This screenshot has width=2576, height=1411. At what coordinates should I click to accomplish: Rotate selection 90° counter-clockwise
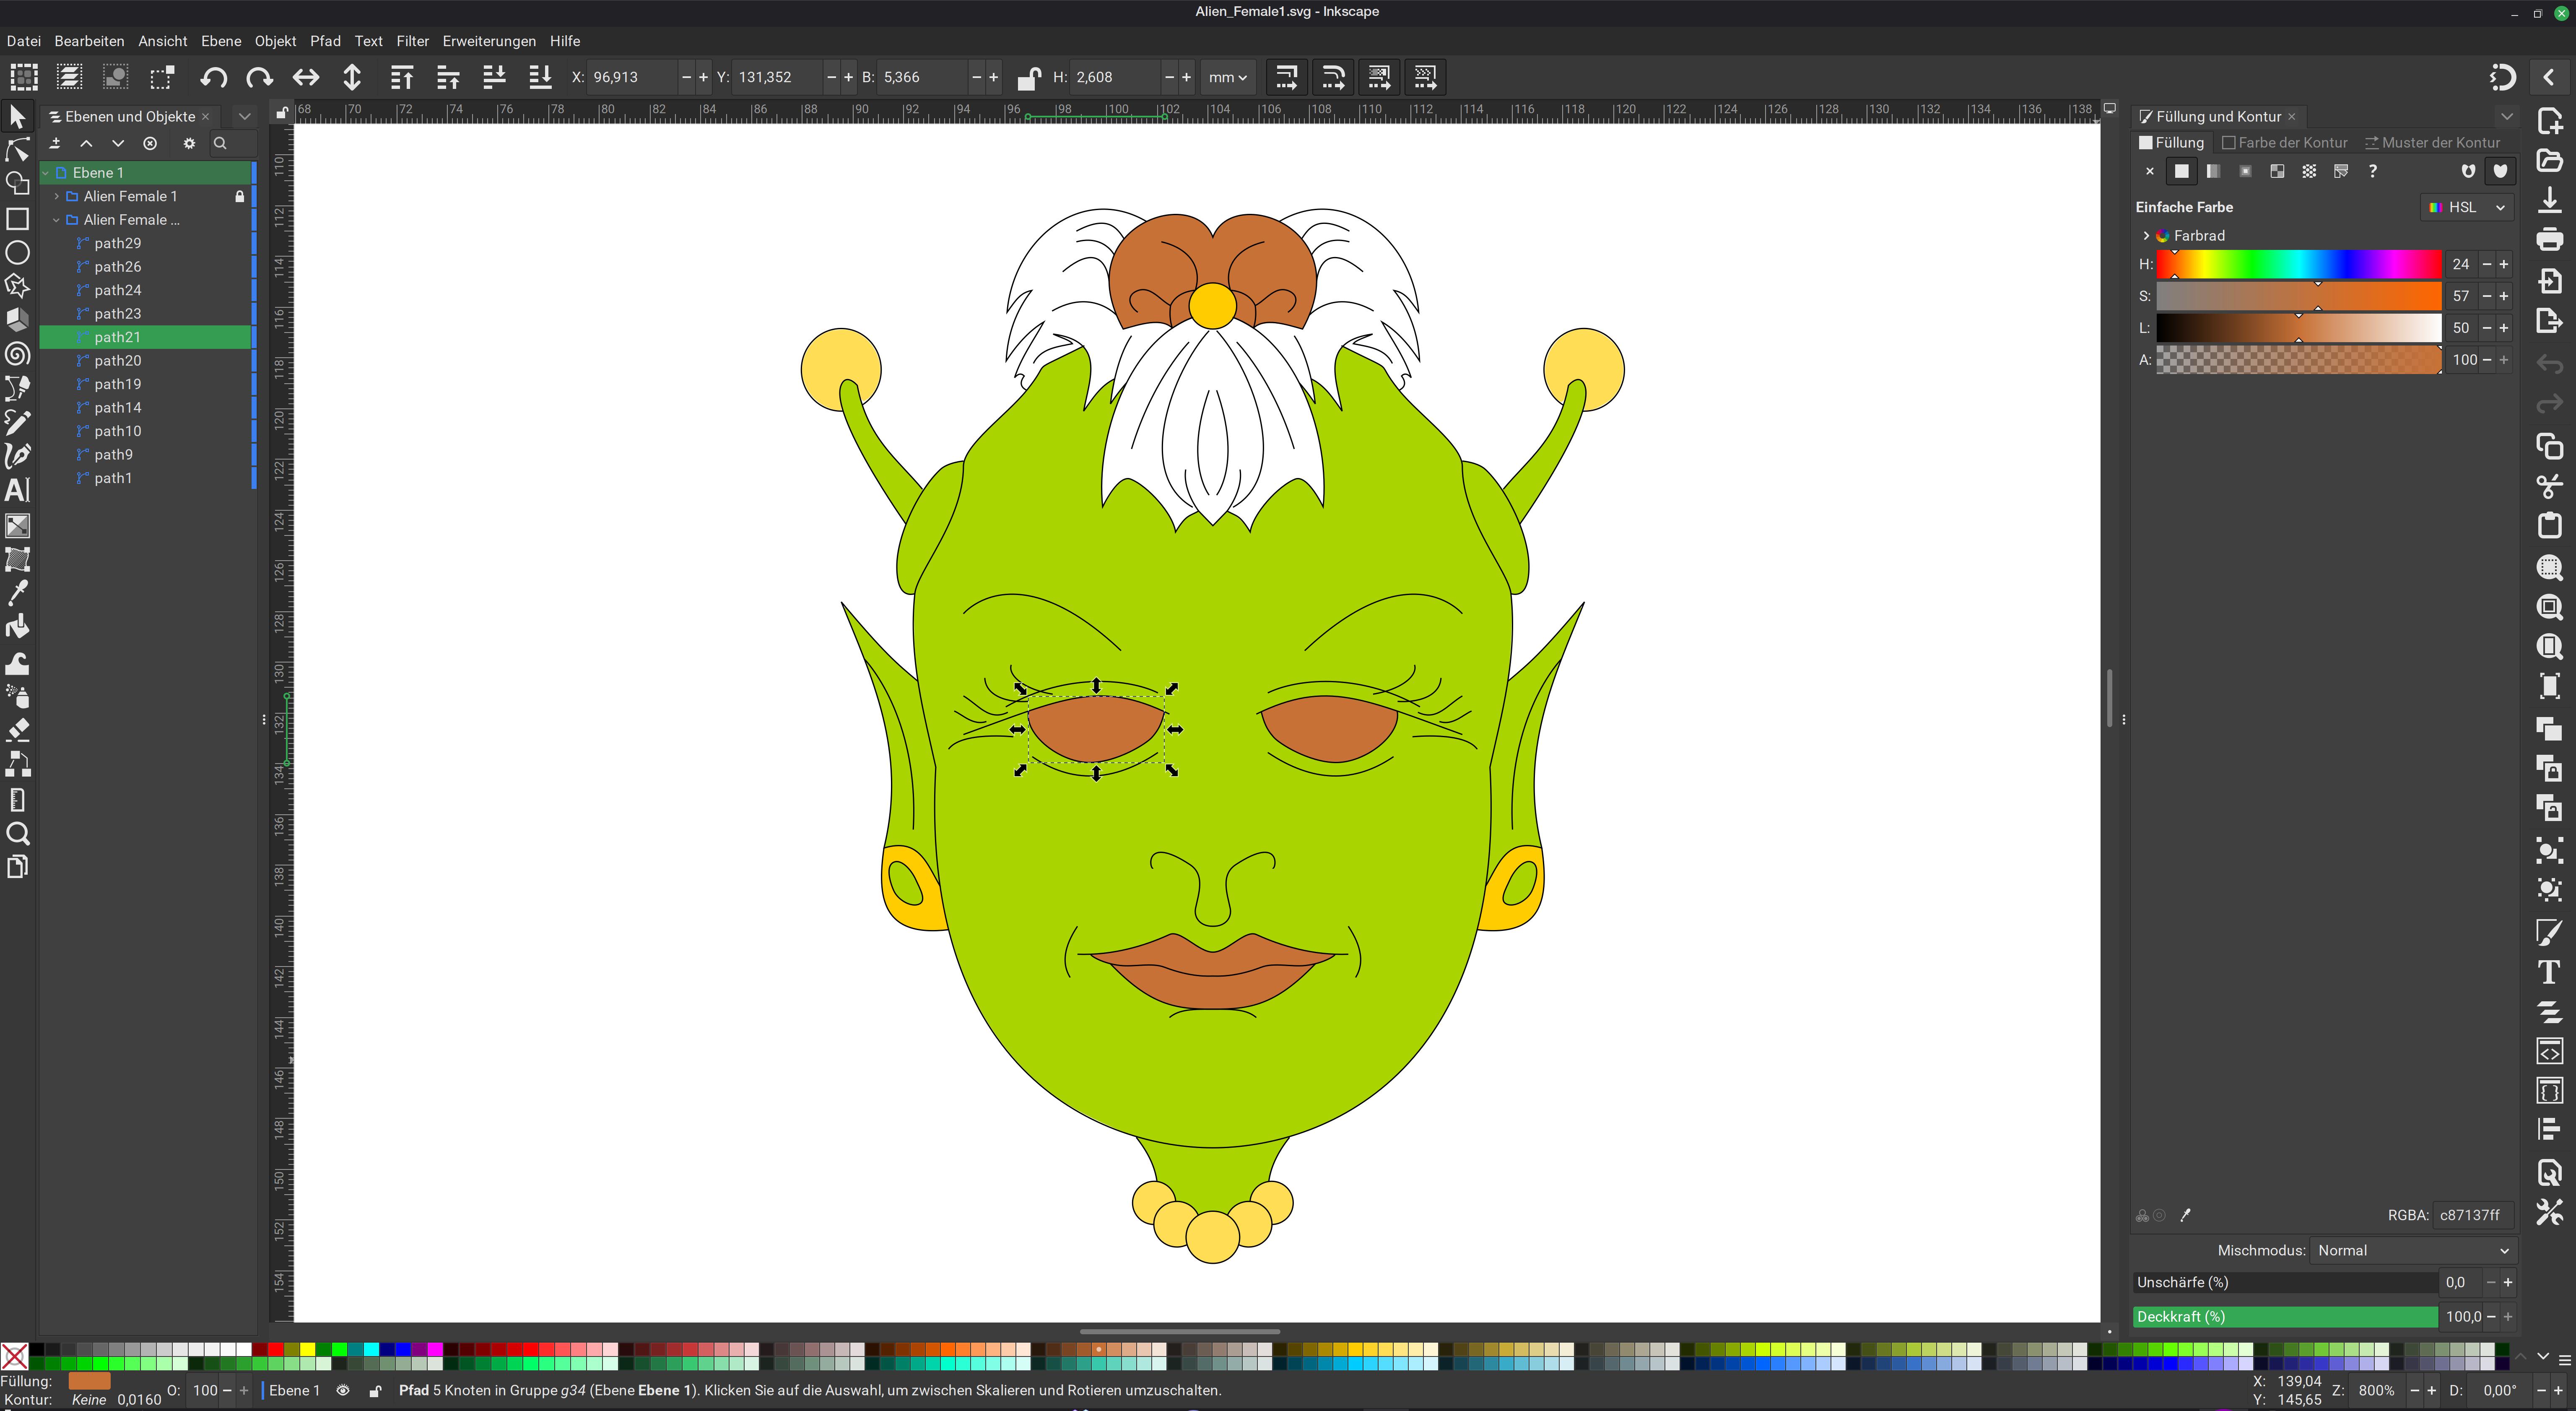point(213,77)
